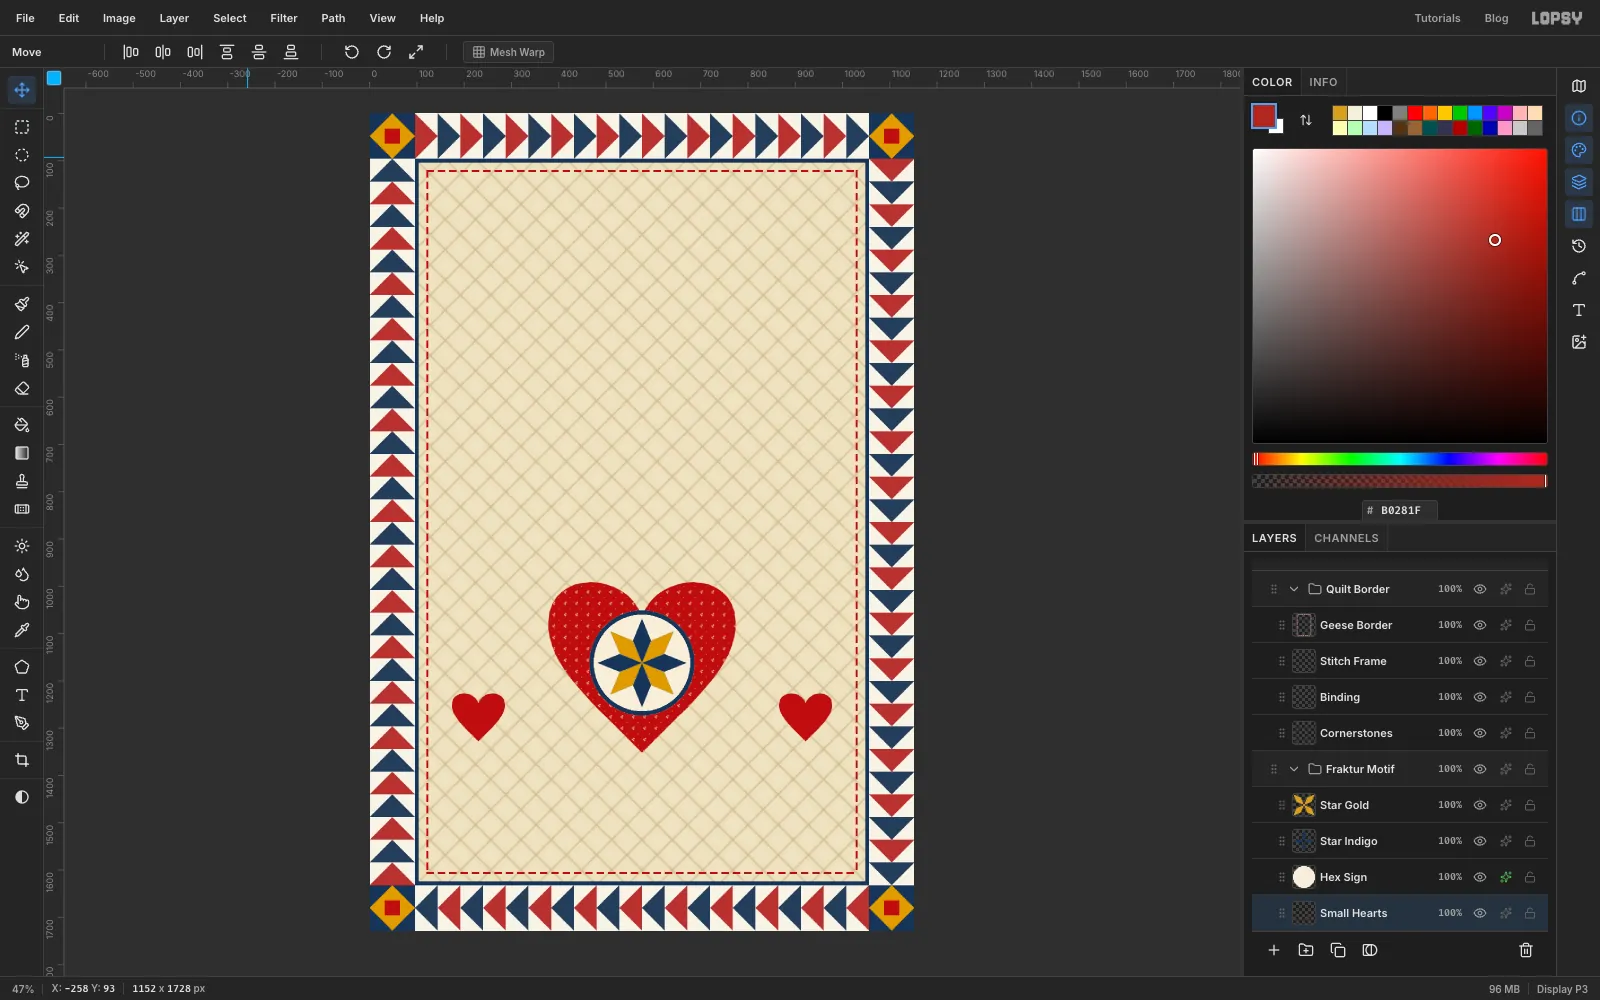Select the paint bucket fill tool
Image resolution: width=1600 pixels, height=1000 pixels.
tap(22, 425)
